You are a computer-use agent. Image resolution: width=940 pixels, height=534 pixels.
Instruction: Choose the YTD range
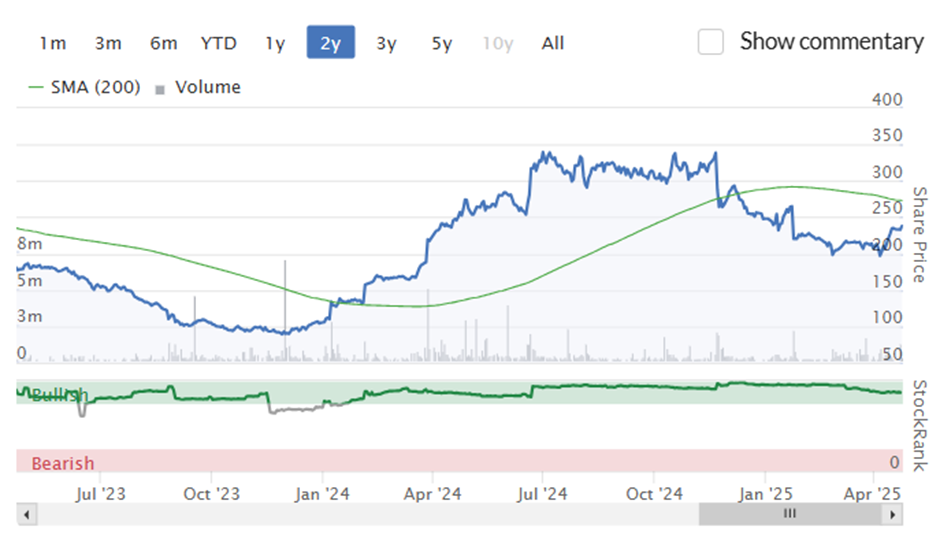[x=219, y=43]
